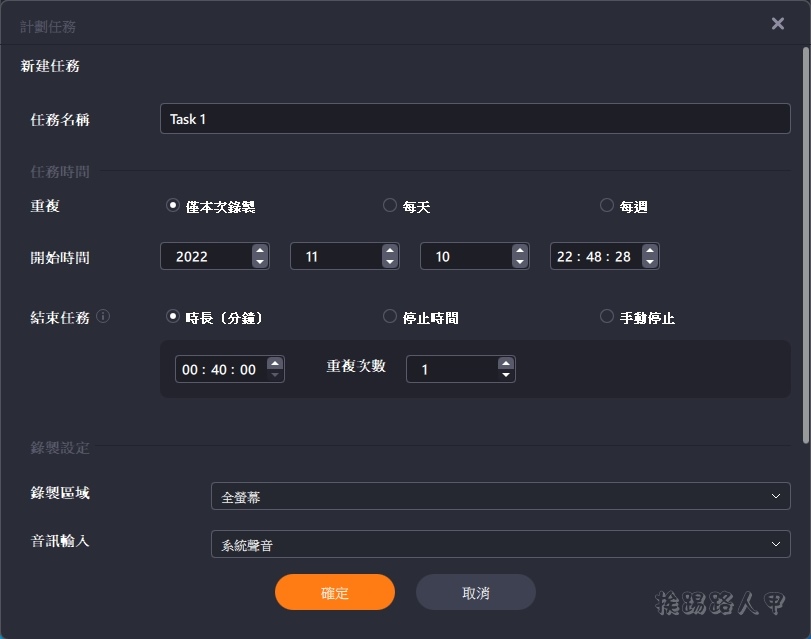Click the 取消 button

tap(475, 592)
